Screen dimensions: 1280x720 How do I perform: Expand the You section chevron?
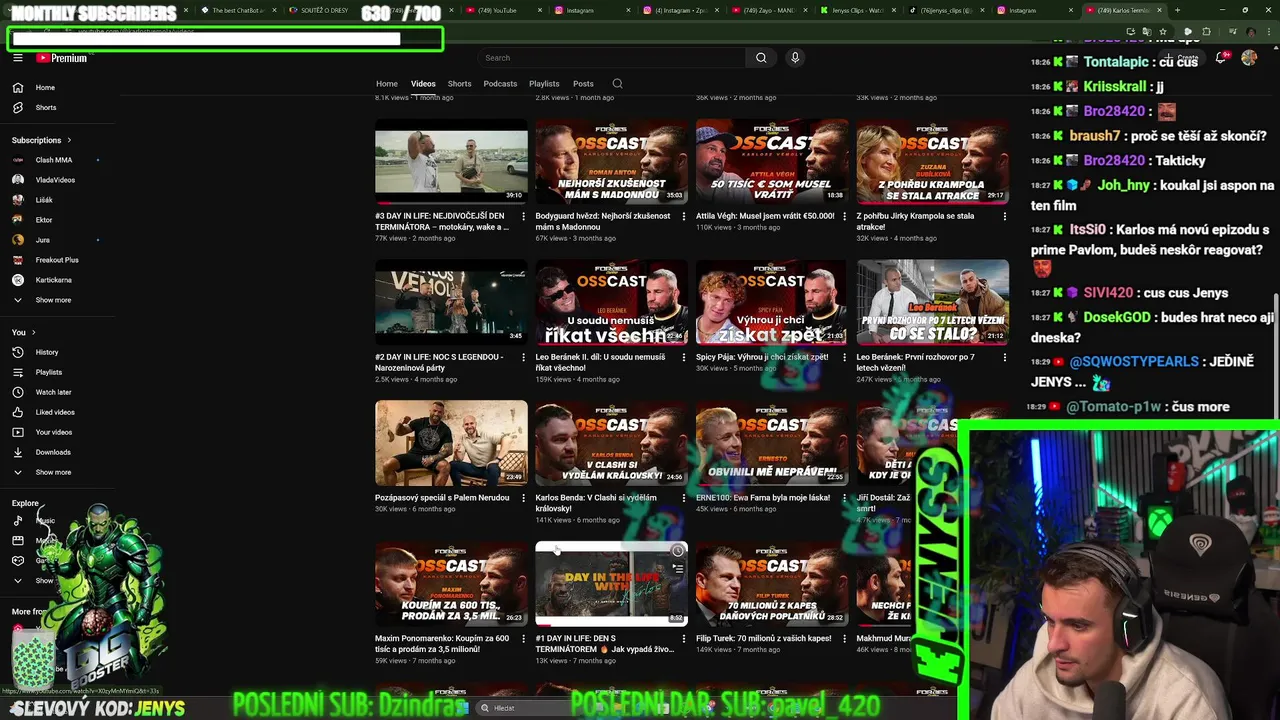pos(33,332)
